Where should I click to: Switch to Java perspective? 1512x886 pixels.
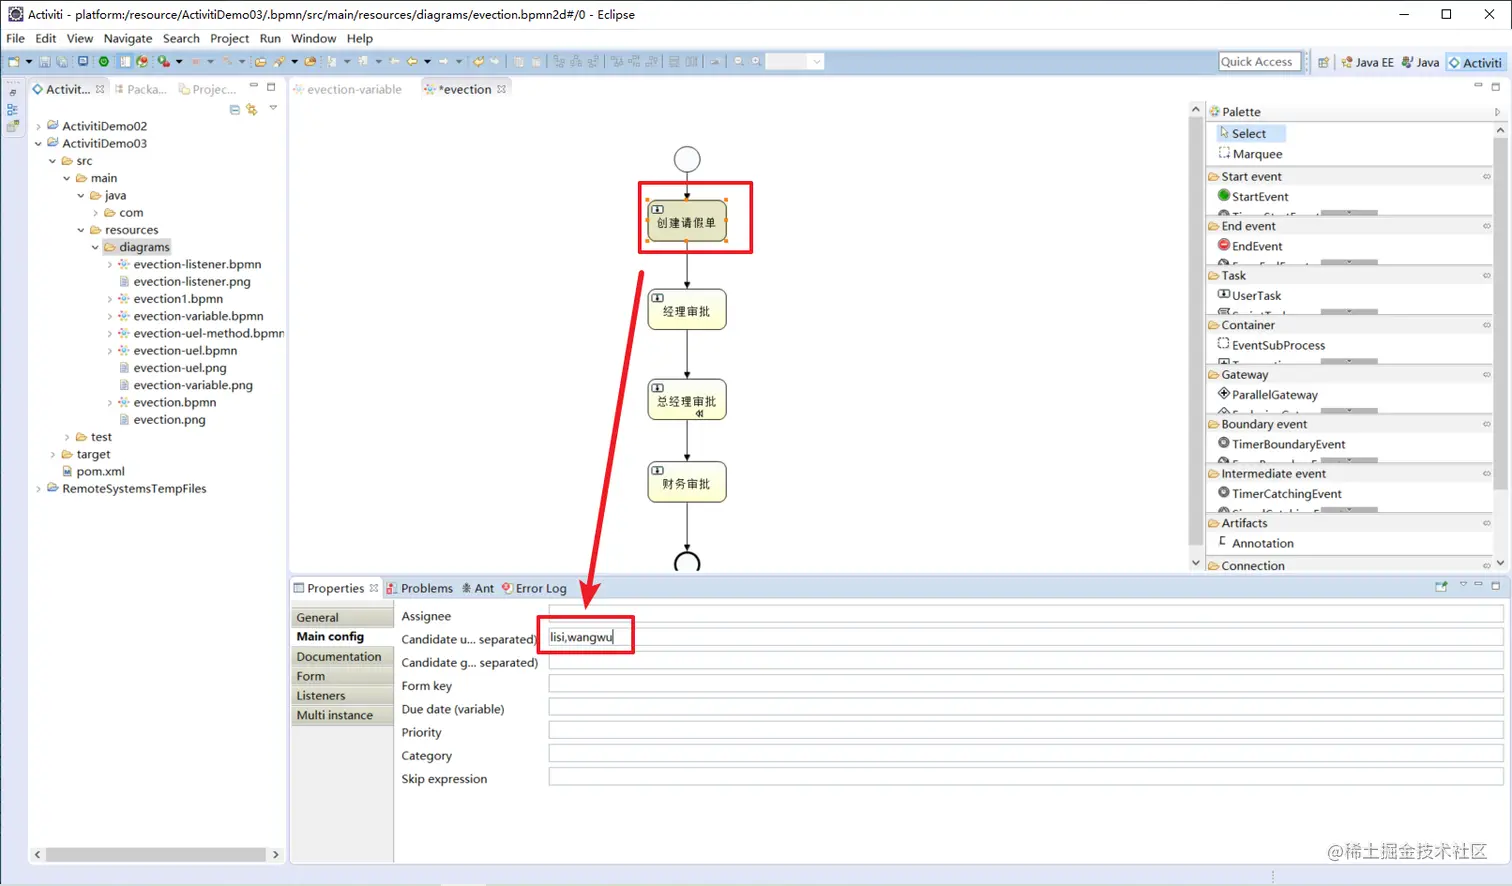click(1420, 62)
